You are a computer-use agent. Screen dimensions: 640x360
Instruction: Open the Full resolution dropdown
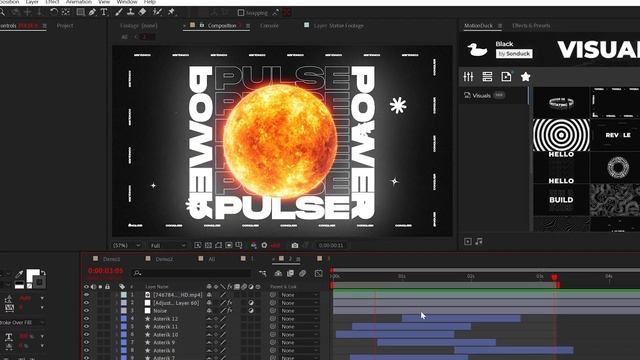pyautogui.click(x=168, y=245)
